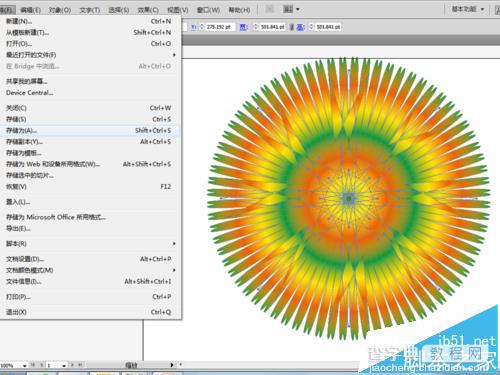Click the 高 height field showing 501.841 pt
Screen dimensions: 500x375
(328, 27)
